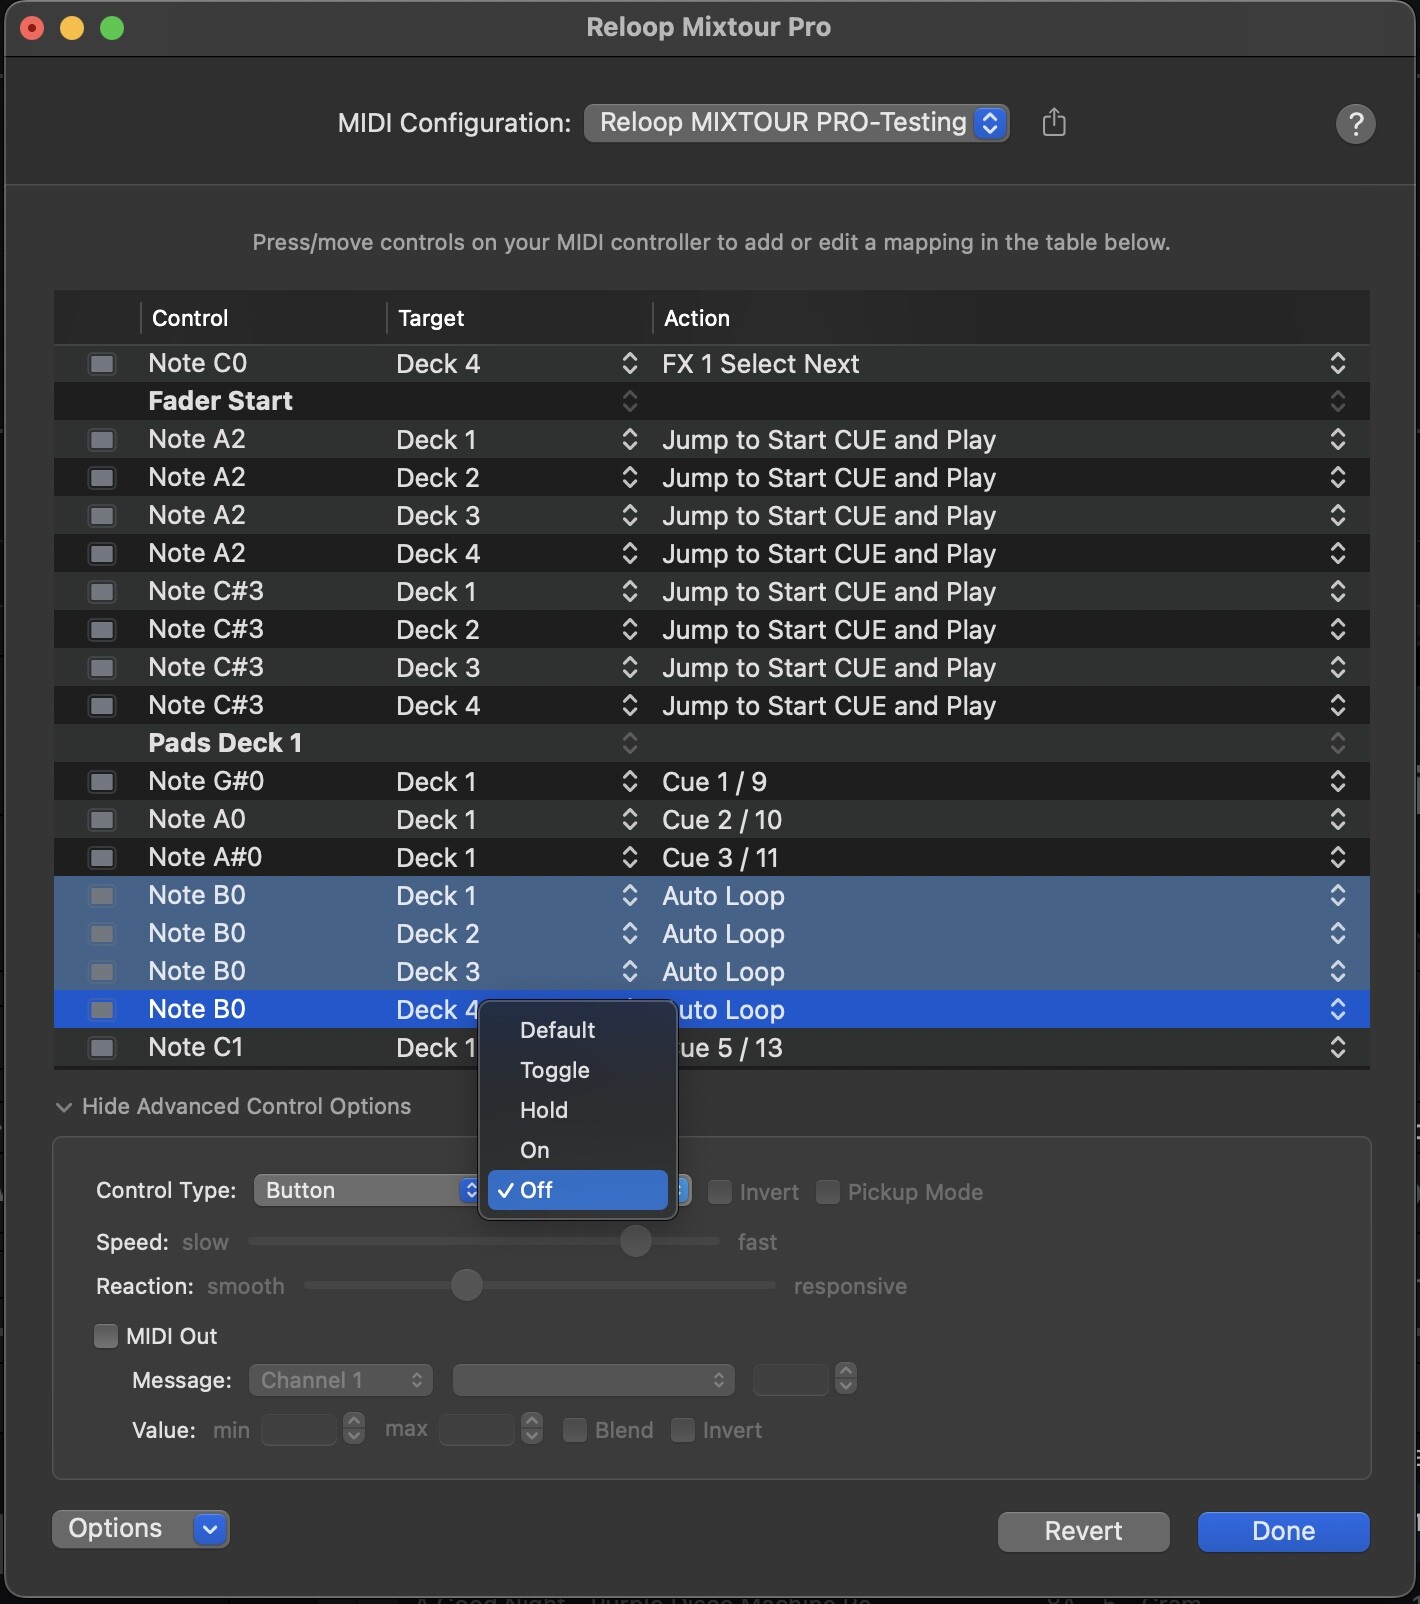This screenshot has width=1420, height=1604.
Task: Enable the MIDI Out checkbox
Action: pyautogui.click(x=106, y=1336)
